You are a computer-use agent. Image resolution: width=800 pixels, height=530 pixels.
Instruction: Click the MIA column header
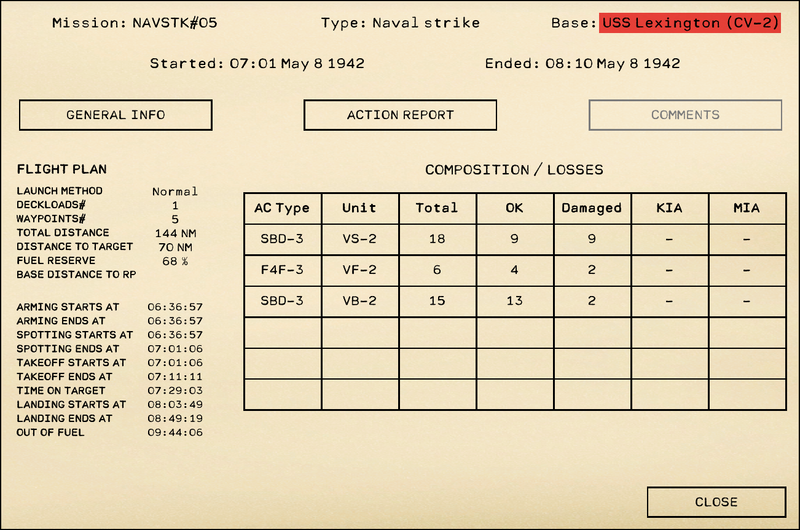(747, 208)
